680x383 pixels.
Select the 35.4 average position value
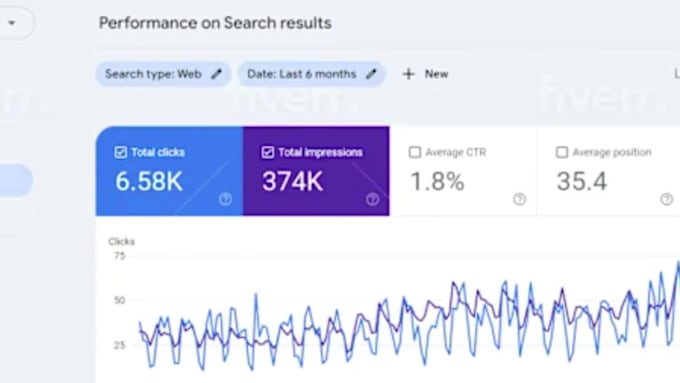click(582, 181)
